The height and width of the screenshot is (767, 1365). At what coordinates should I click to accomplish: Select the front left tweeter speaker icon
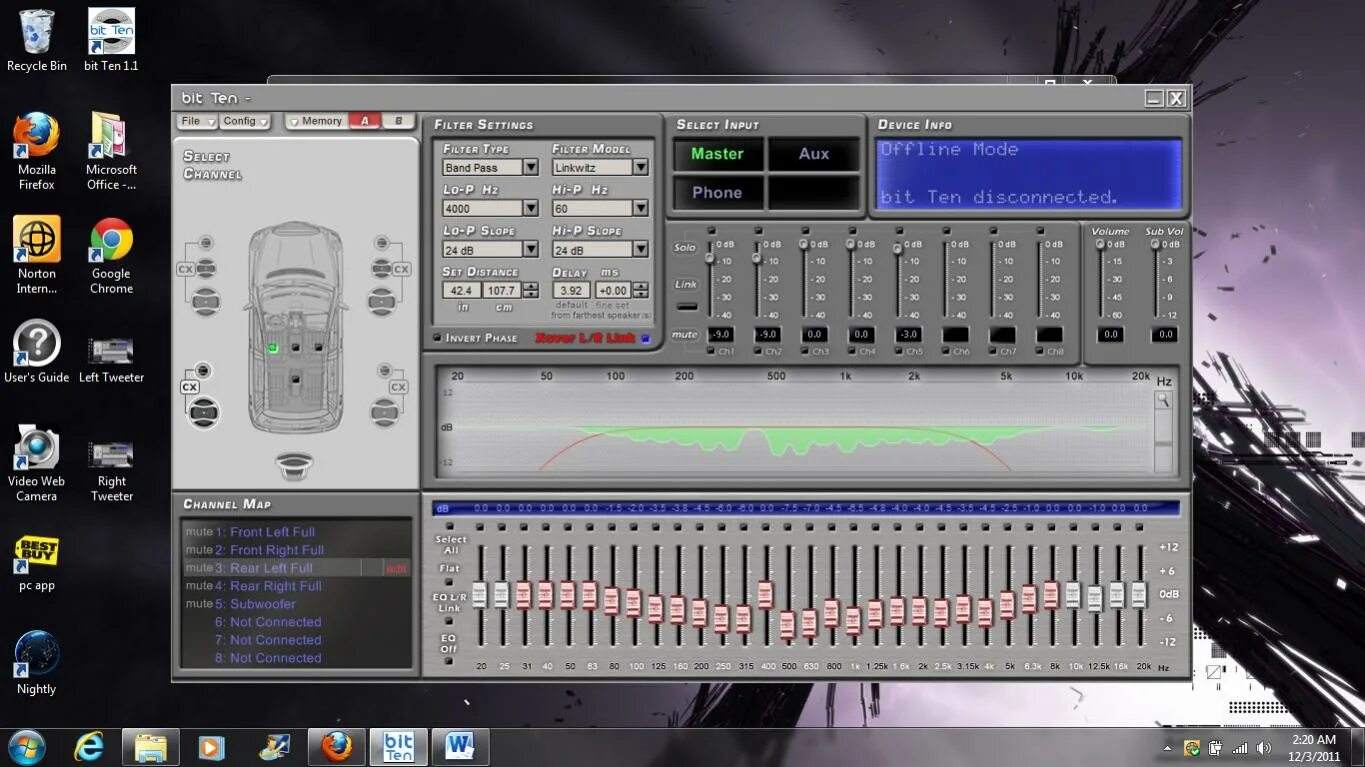(x=206, y=243)
